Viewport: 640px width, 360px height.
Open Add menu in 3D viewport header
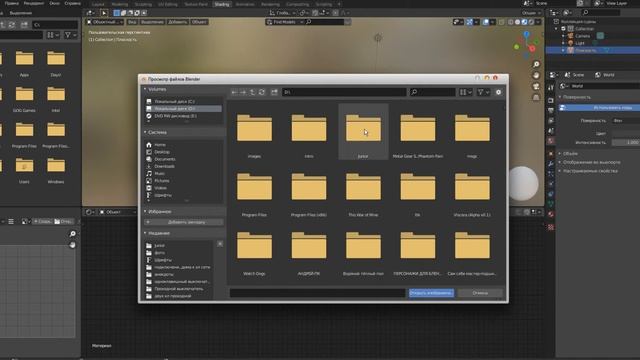click(x=178, y=22)
